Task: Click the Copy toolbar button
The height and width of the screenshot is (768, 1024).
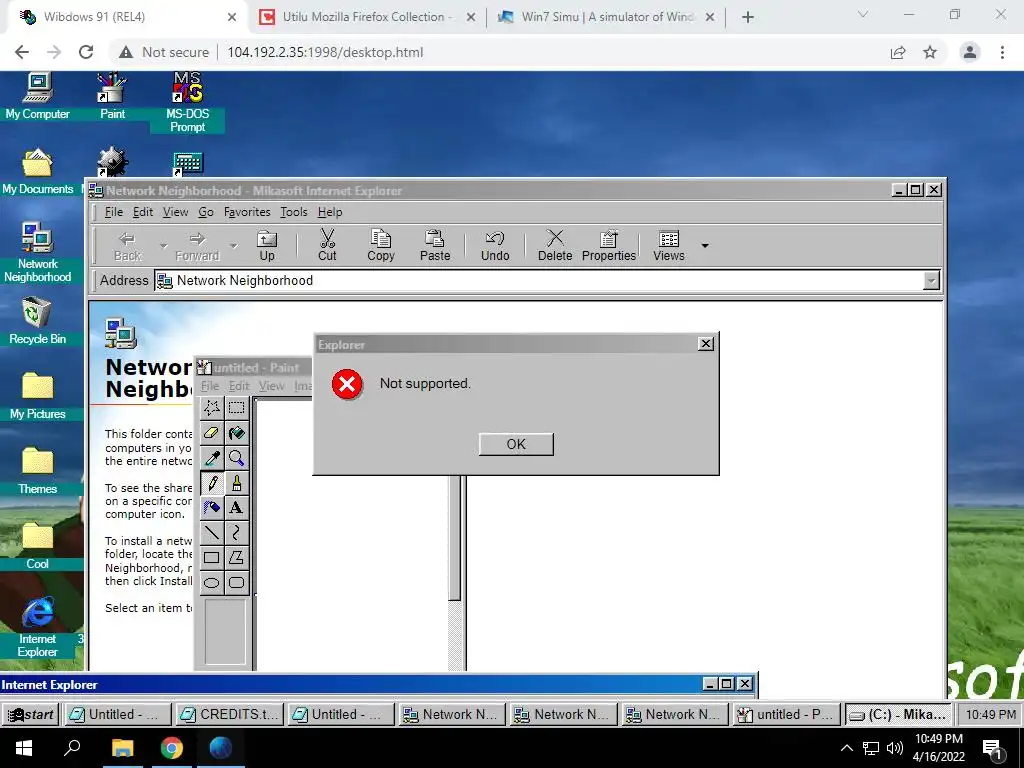Action: click(x=381, y=246)
